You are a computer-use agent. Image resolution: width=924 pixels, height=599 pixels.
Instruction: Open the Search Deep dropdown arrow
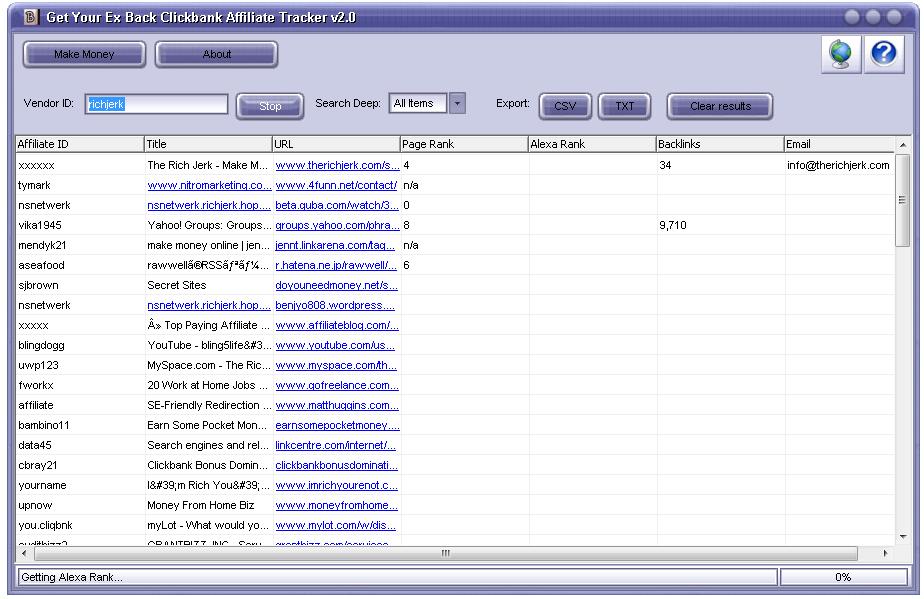click(x=457, y=104)
